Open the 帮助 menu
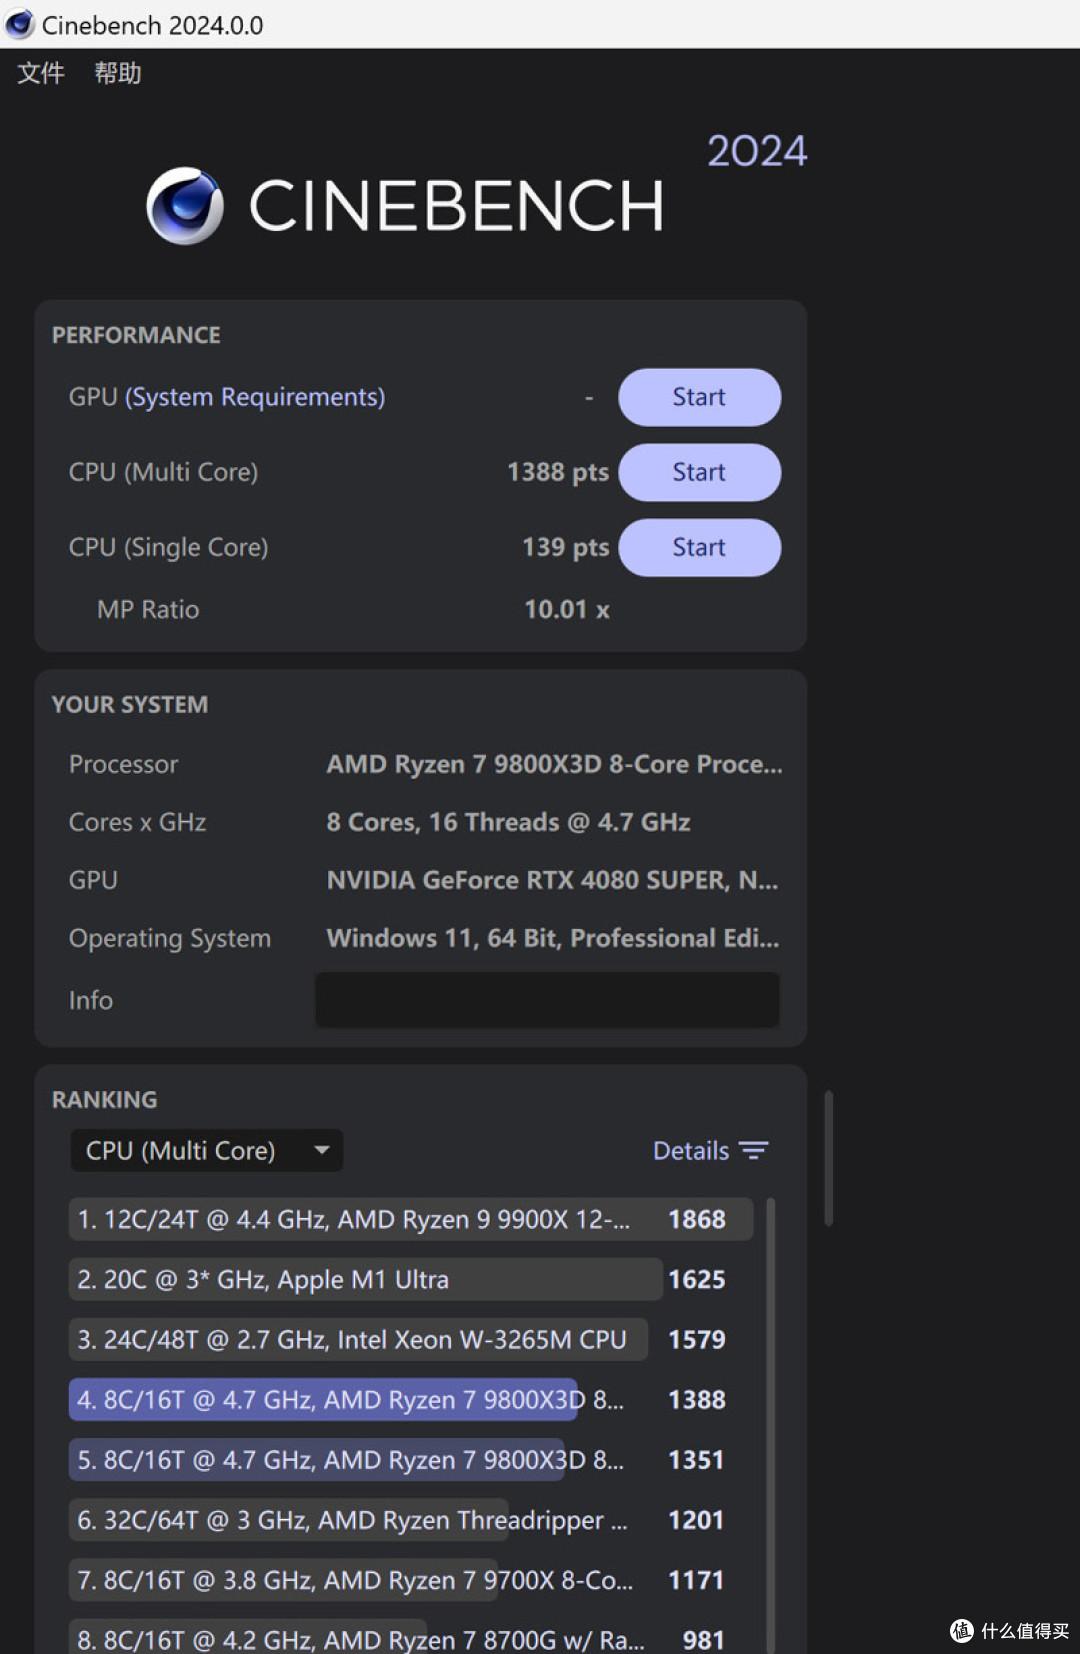The width and height of the screenshot is (1080, 1654). [x=118, y=72]
